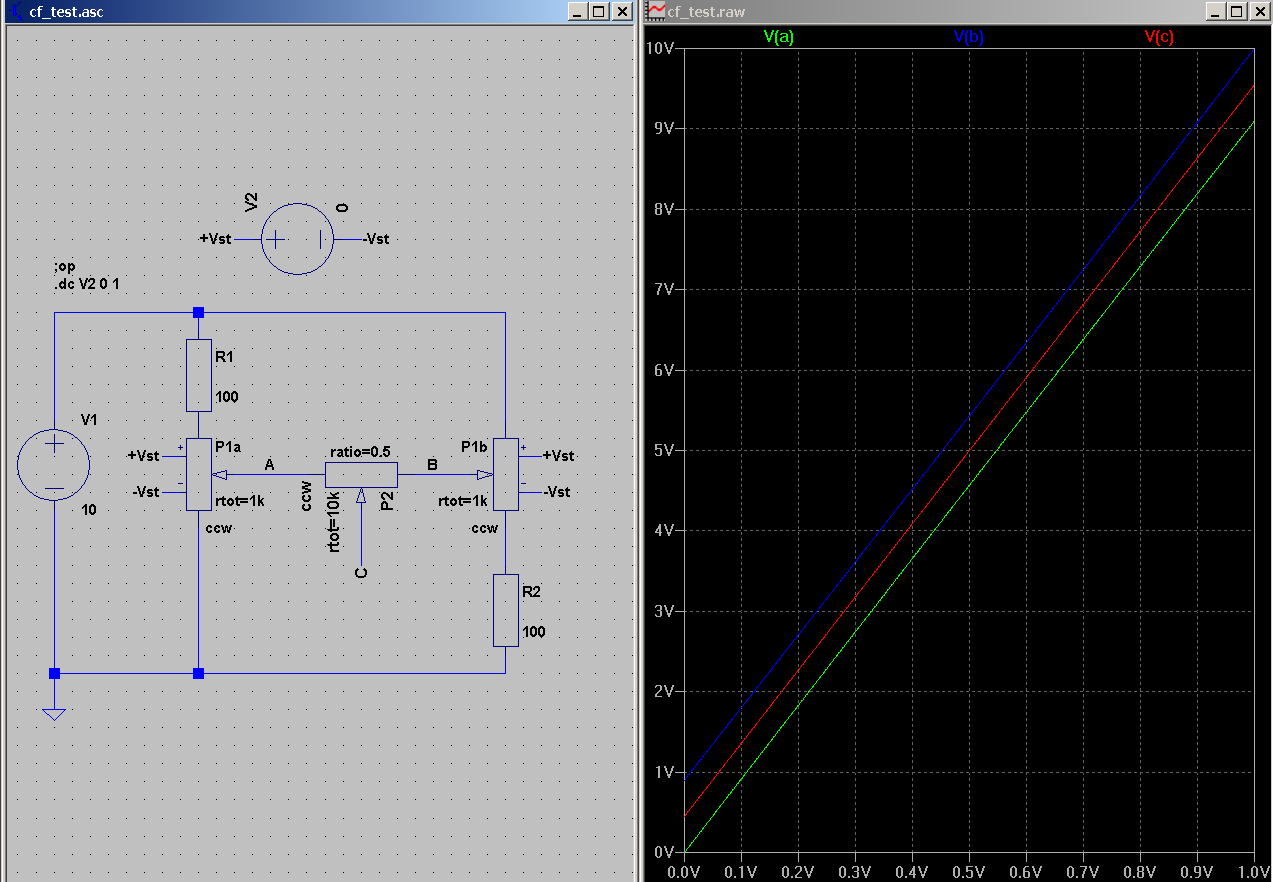Click the ground symbol below V1
The image size is (1273, 882).
(54, 714)
